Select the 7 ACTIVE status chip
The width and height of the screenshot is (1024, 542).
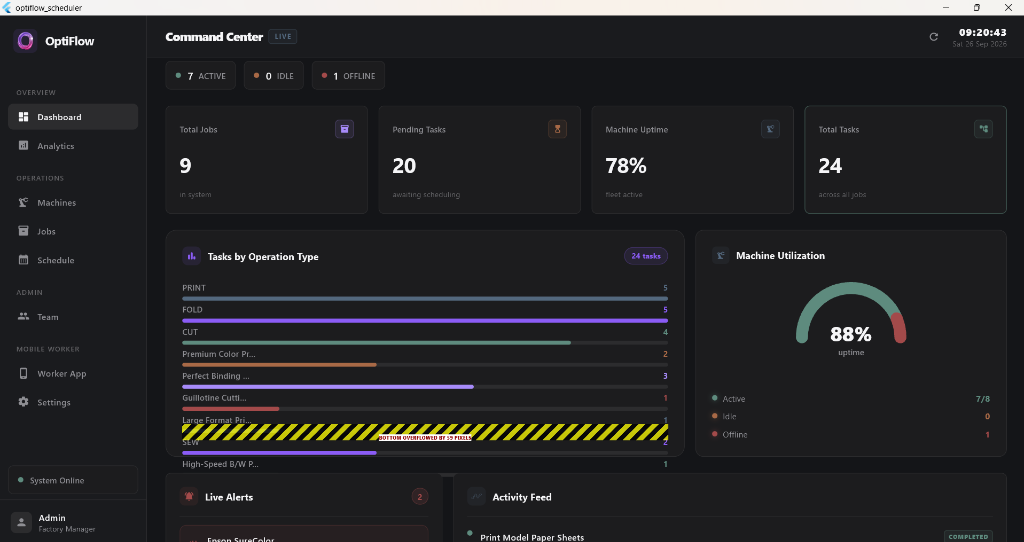[200, 76]
